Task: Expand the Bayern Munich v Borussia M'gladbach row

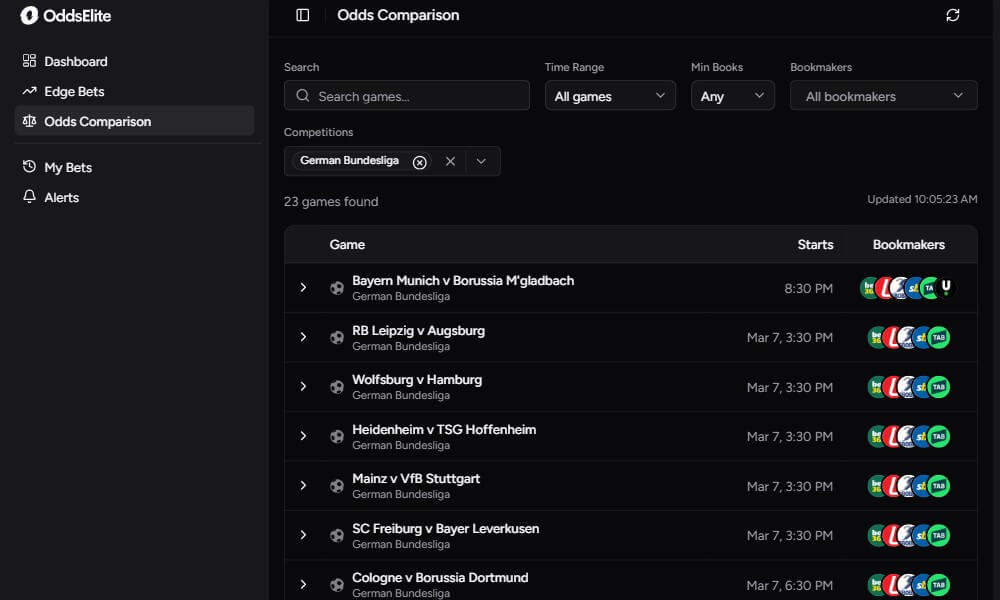Action: coord(303,287)
